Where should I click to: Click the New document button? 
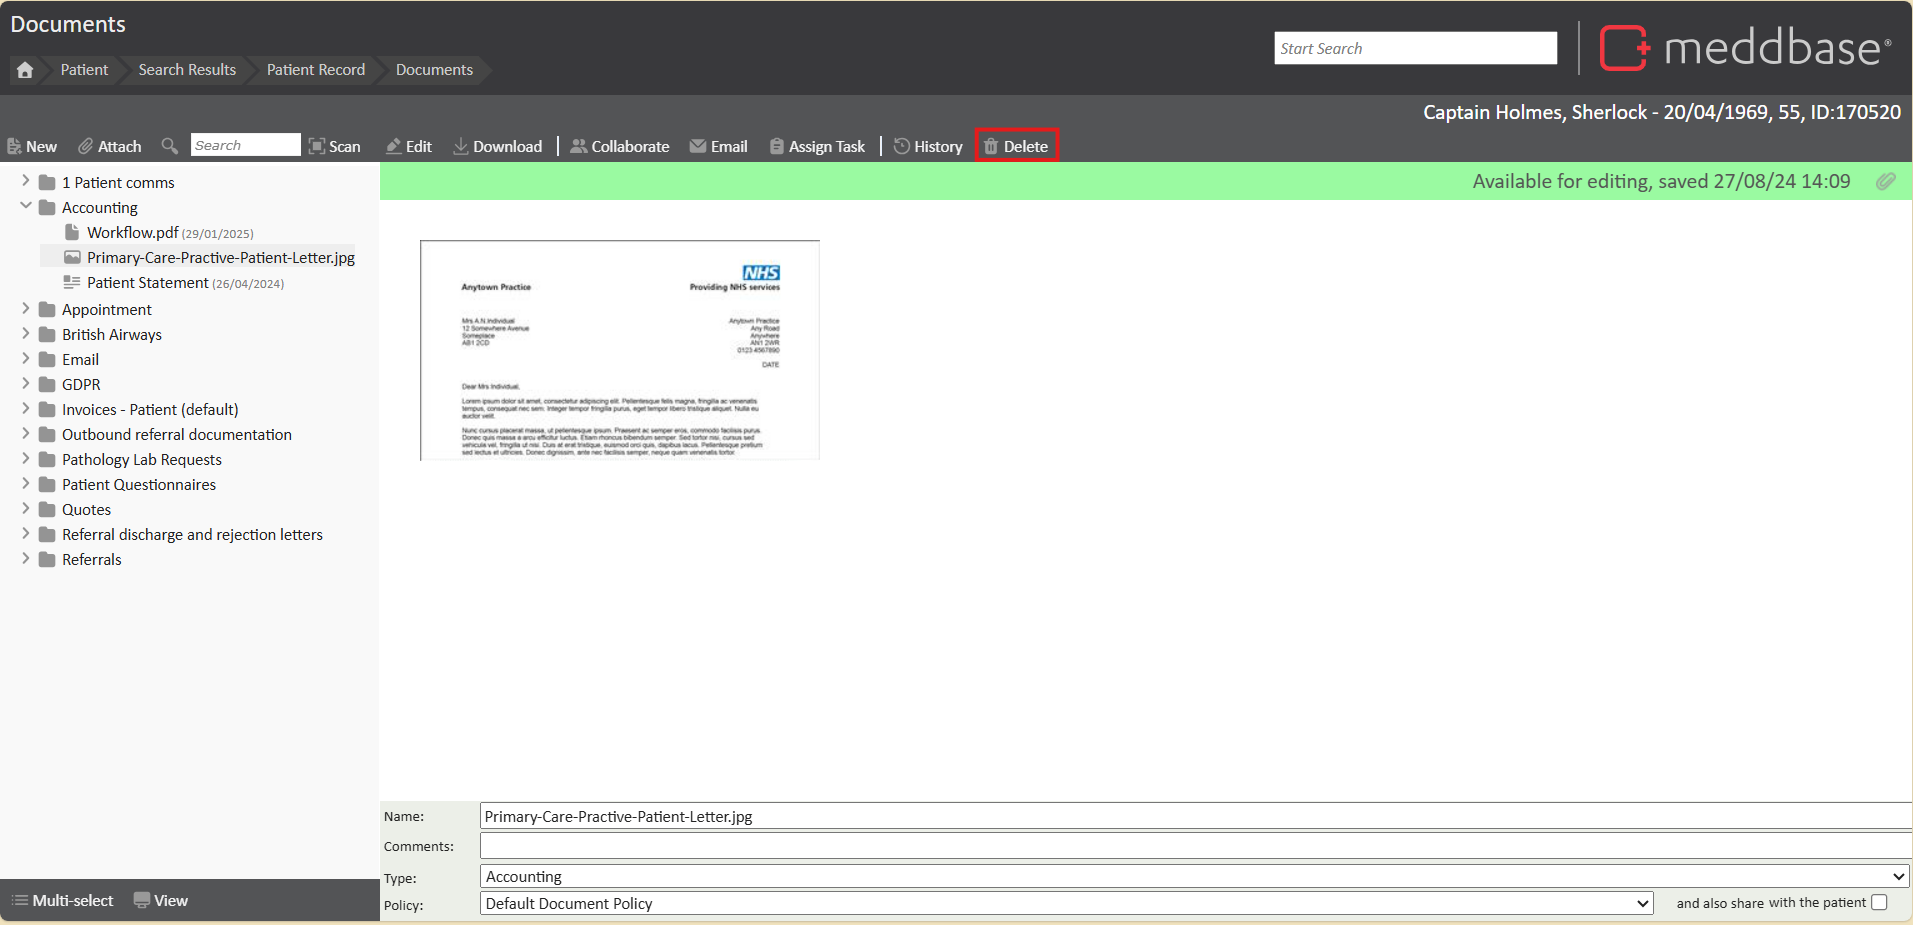(32, 146)
